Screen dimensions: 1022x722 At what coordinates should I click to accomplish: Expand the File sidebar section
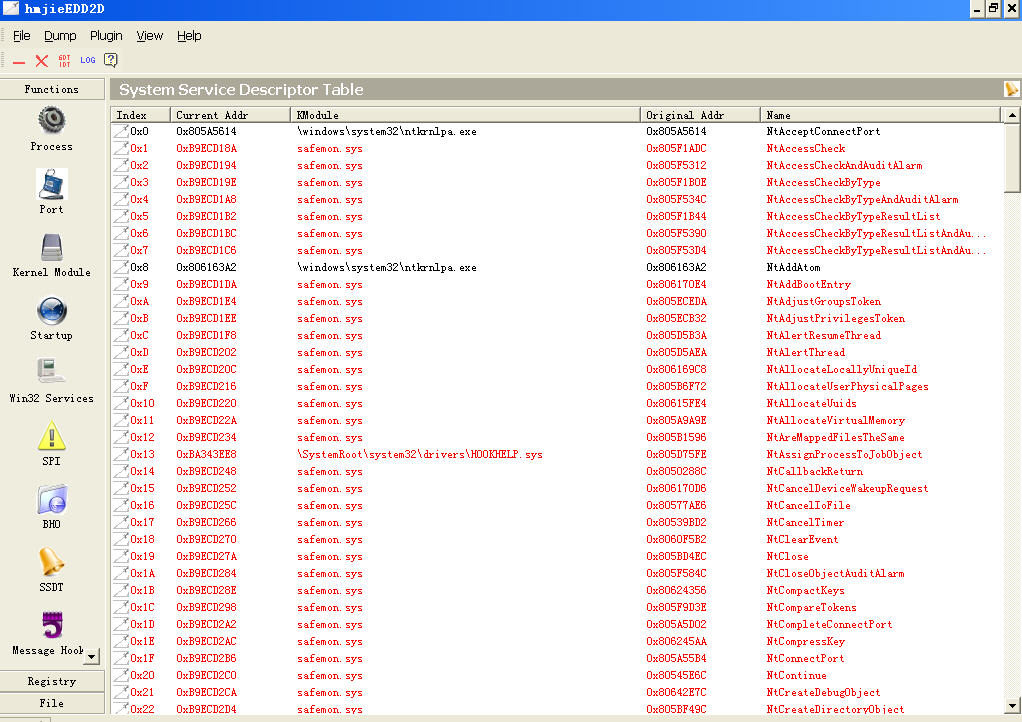pyautogui.click(x=52, y=703)
